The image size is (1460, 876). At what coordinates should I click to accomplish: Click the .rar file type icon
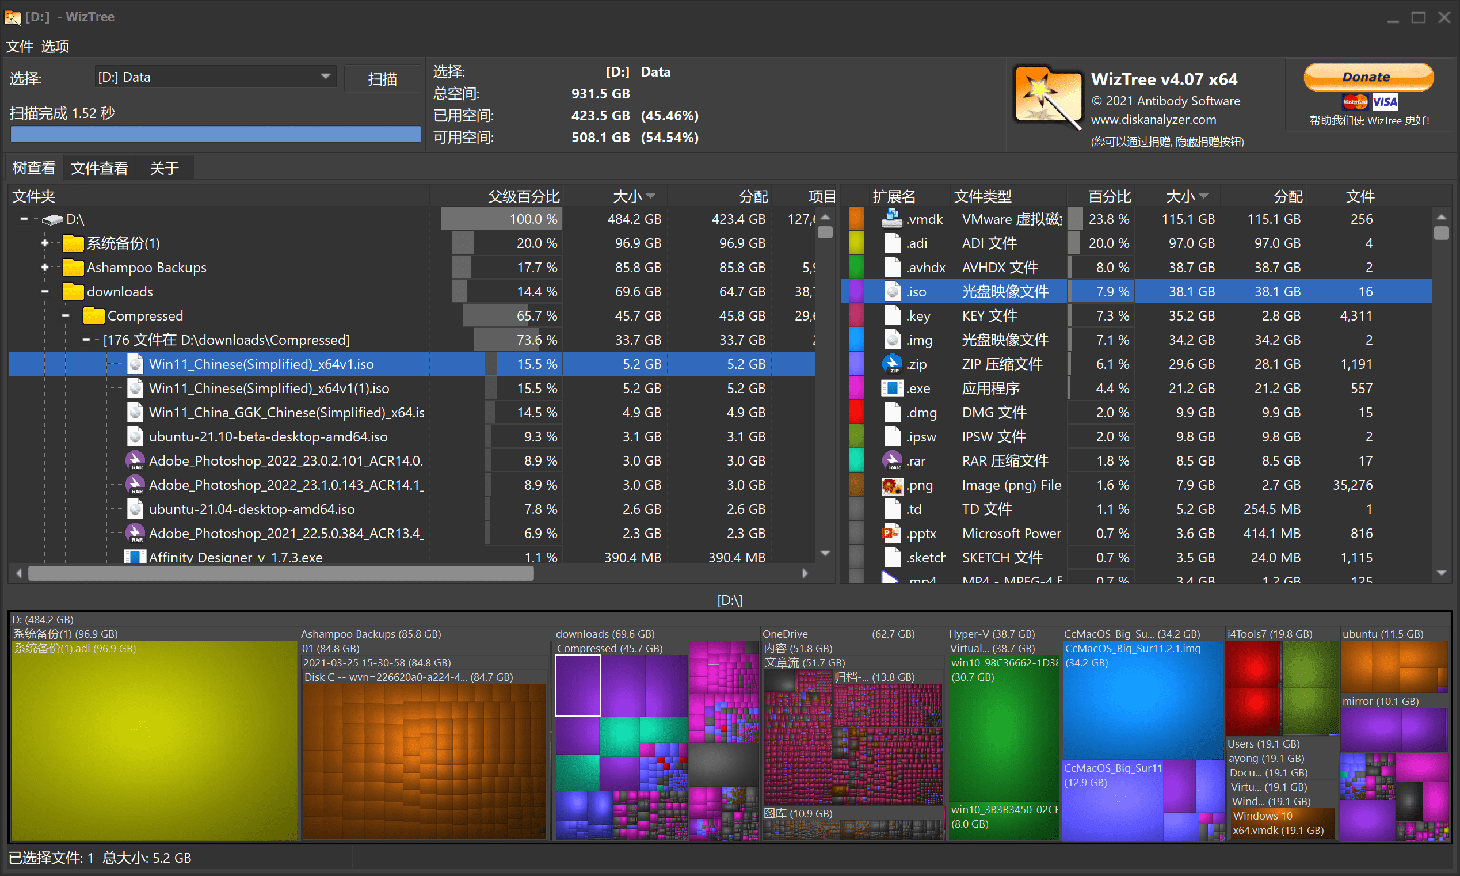coord(892,460)
